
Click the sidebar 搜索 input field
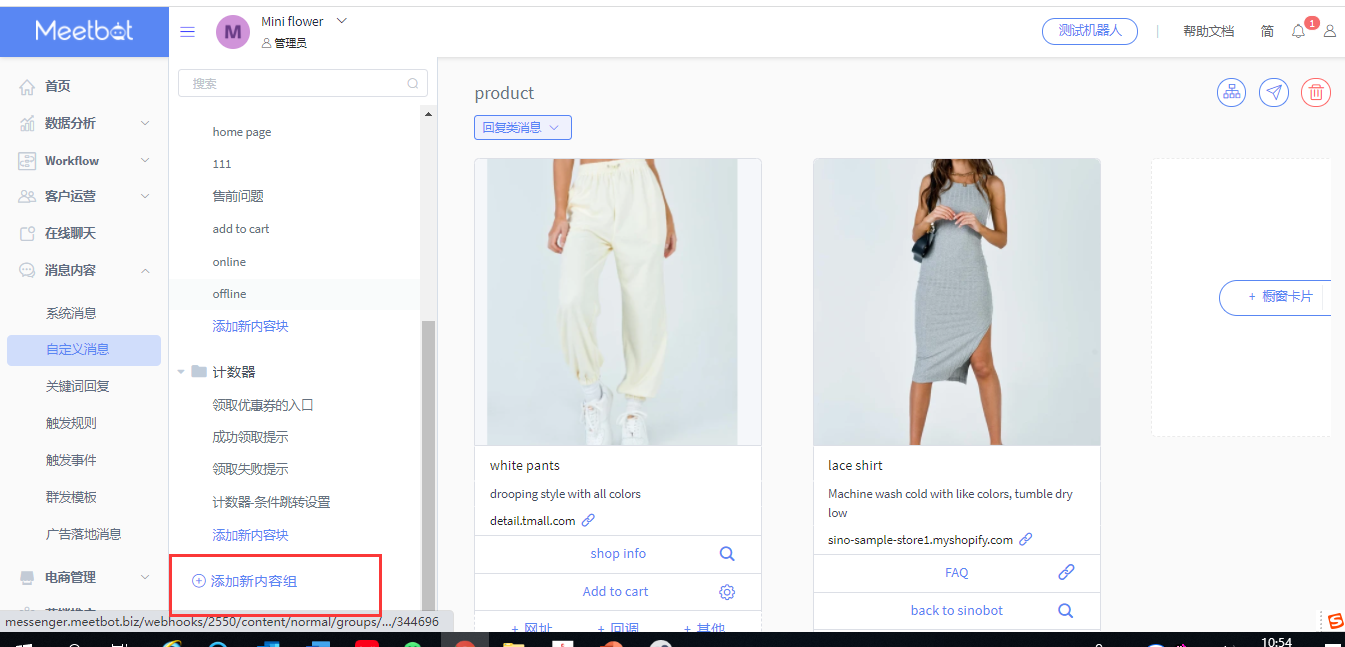(302, 83)
